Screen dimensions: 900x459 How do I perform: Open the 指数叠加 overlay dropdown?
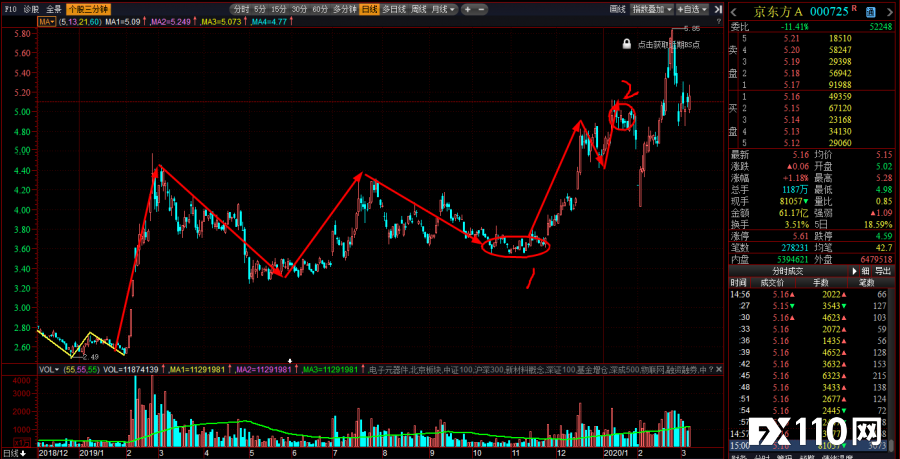pyautogui.click(x=651, y=9)
